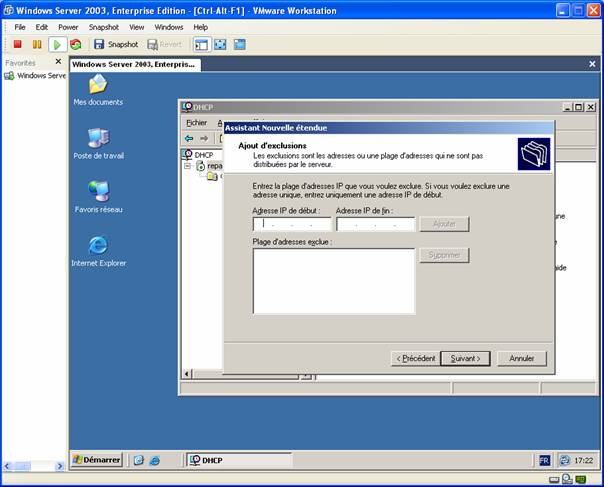
Task: Select the folder icon under repa server
Action: [212, 177]
